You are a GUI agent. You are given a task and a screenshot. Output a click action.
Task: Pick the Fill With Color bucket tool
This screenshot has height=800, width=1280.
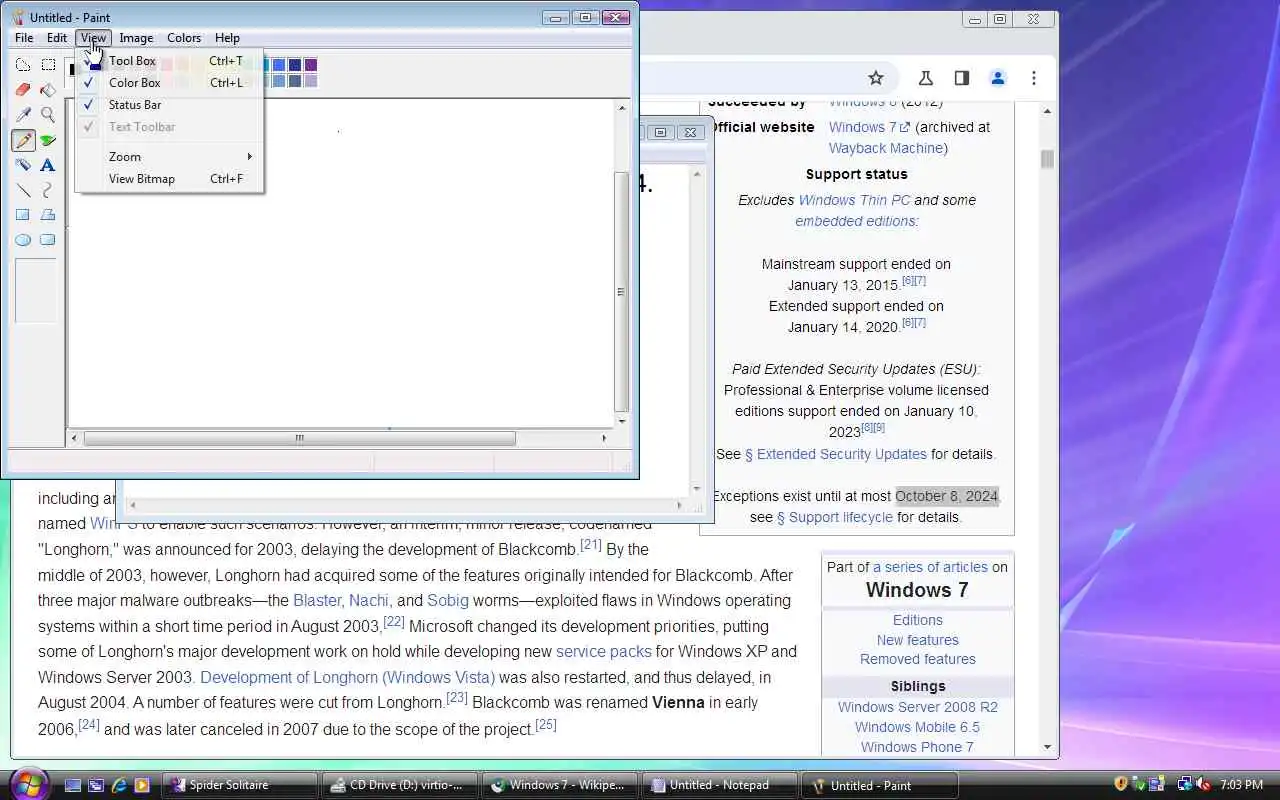click(x=48, y=90)
